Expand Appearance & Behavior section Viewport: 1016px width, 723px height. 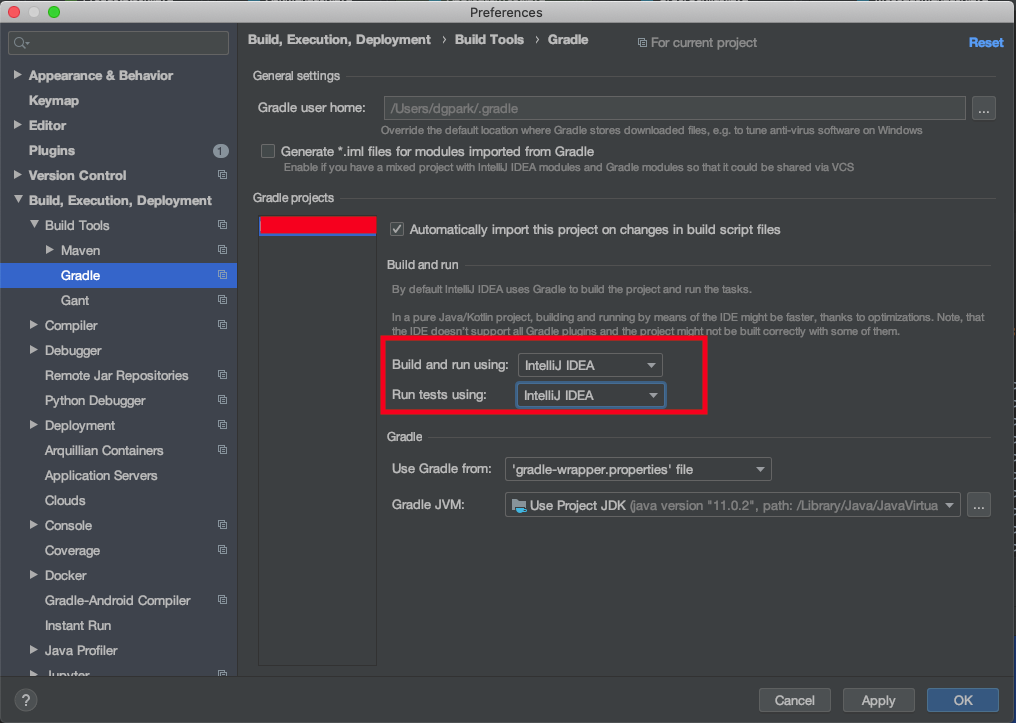pyautogui.click(x=17, y=75)
